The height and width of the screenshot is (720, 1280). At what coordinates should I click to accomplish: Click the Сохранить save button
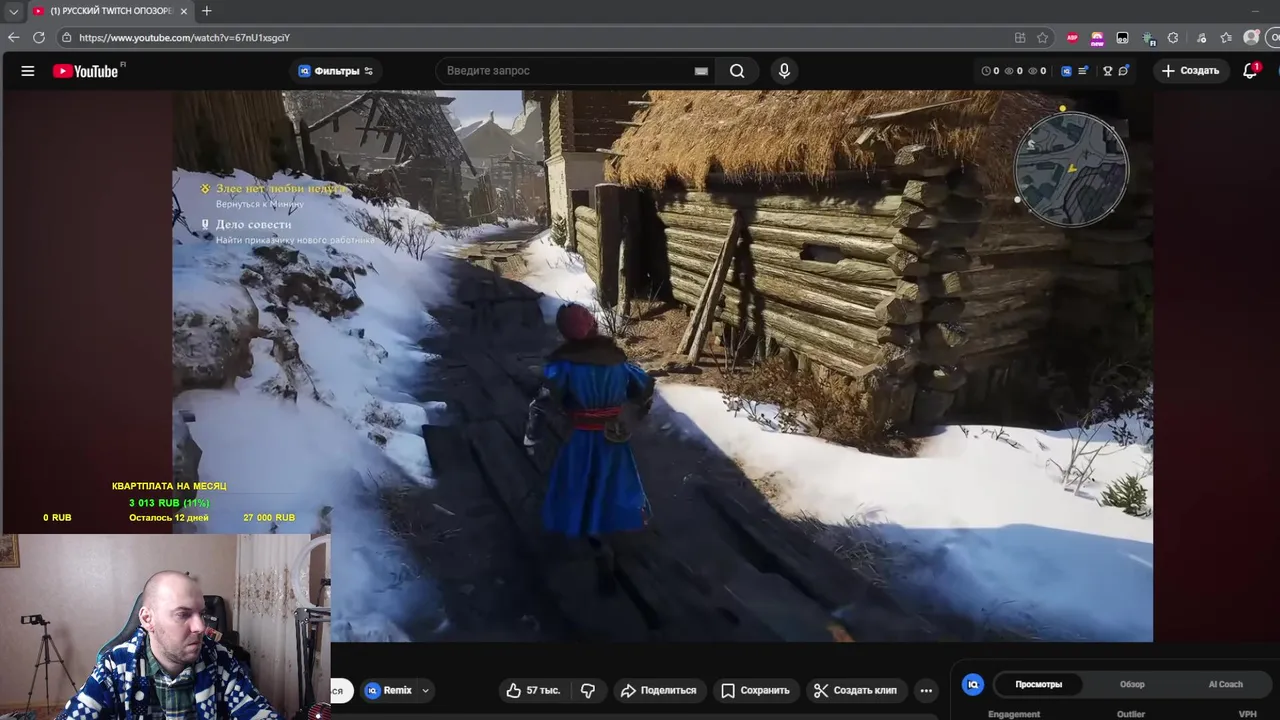click(755, 690)
